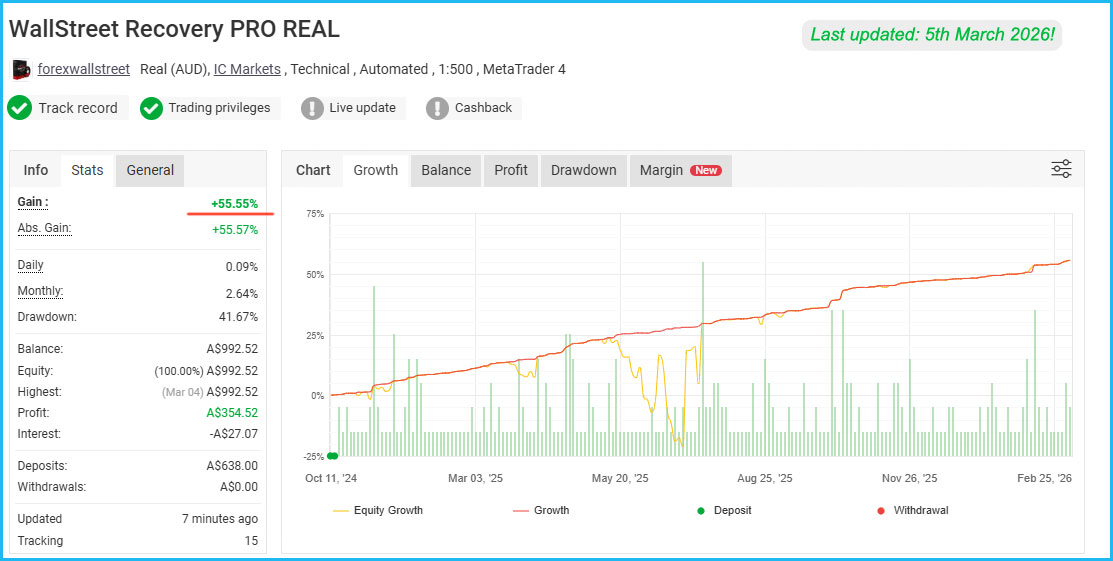Click the underlined Daily label

click(31, 266)
